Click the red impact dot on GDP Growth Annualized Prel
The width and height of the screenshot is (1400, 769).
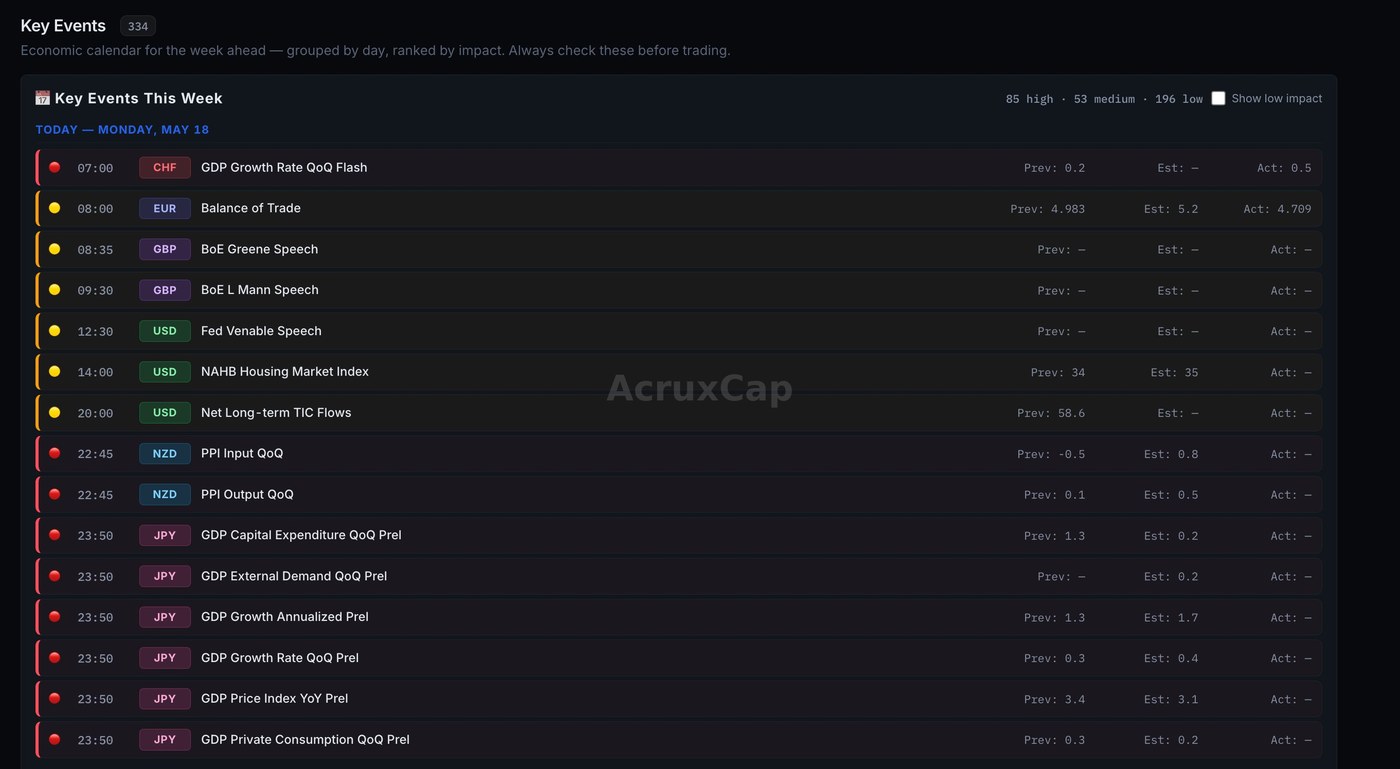55,617
